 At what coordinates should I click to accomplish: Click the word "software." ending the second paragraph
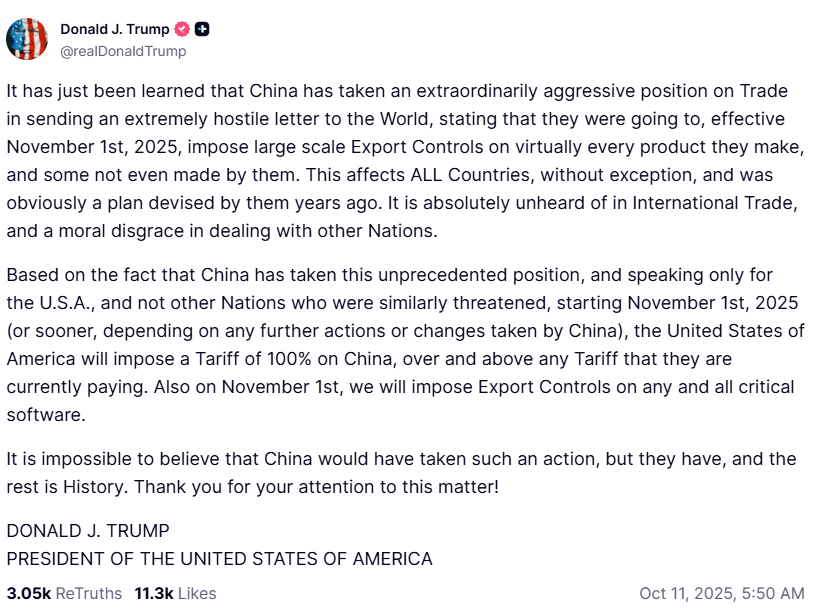[x=46, y=414]
